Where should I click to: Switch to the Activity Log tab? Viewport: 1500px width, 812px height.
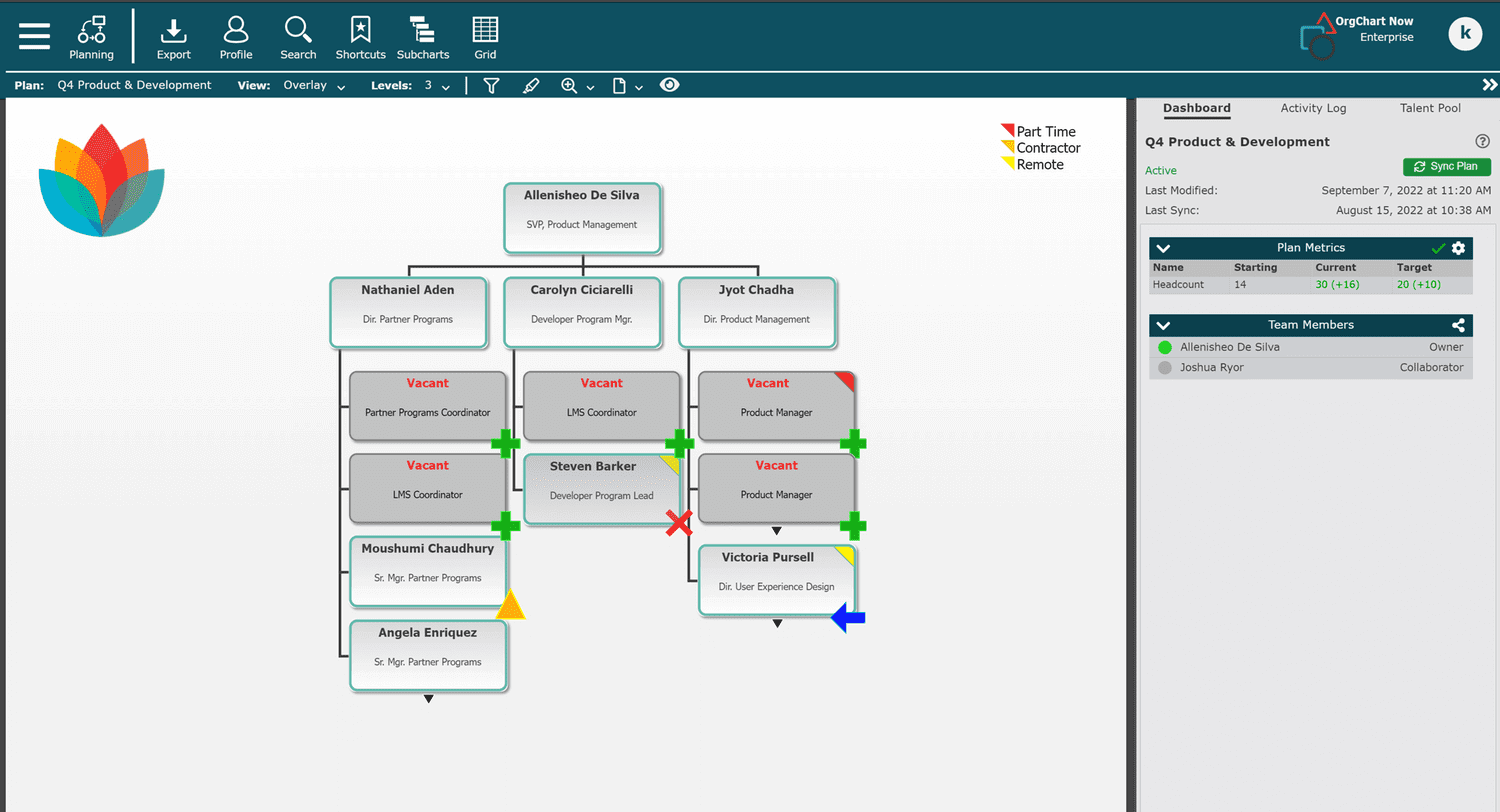click(1313, 108)
